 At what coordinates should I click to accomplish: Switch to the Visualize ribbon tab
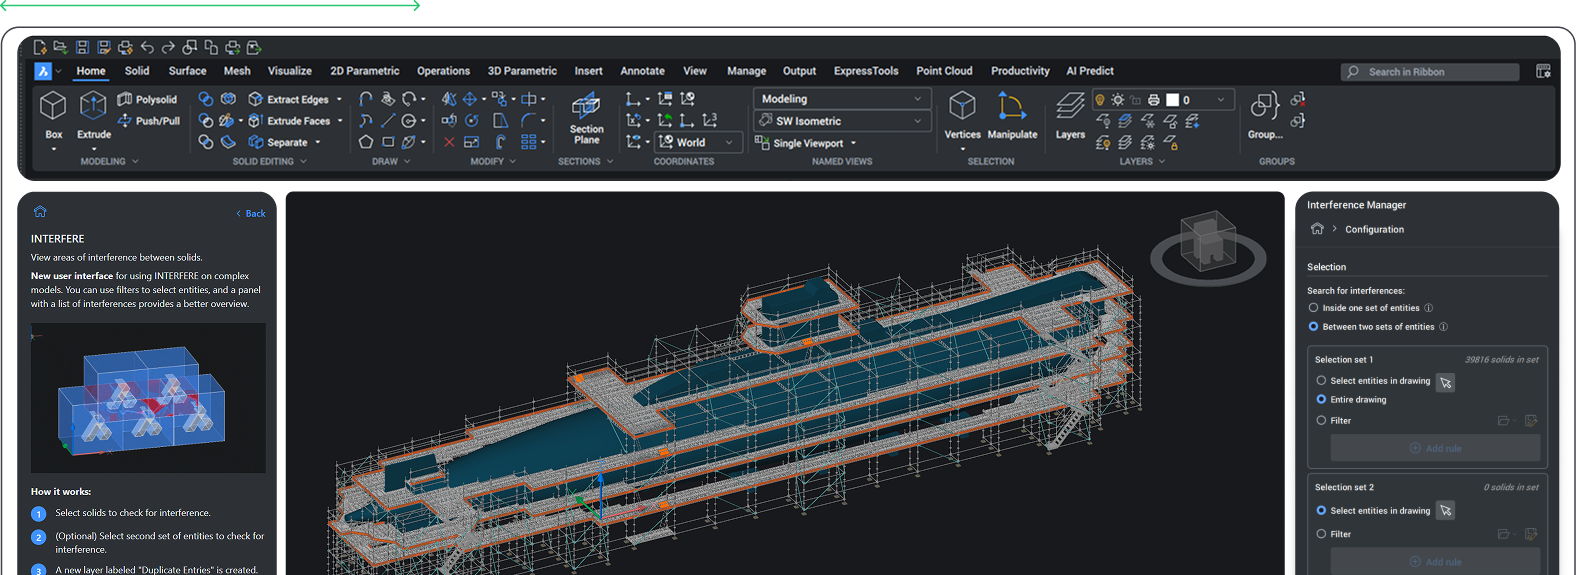click(x=289, y=71)
